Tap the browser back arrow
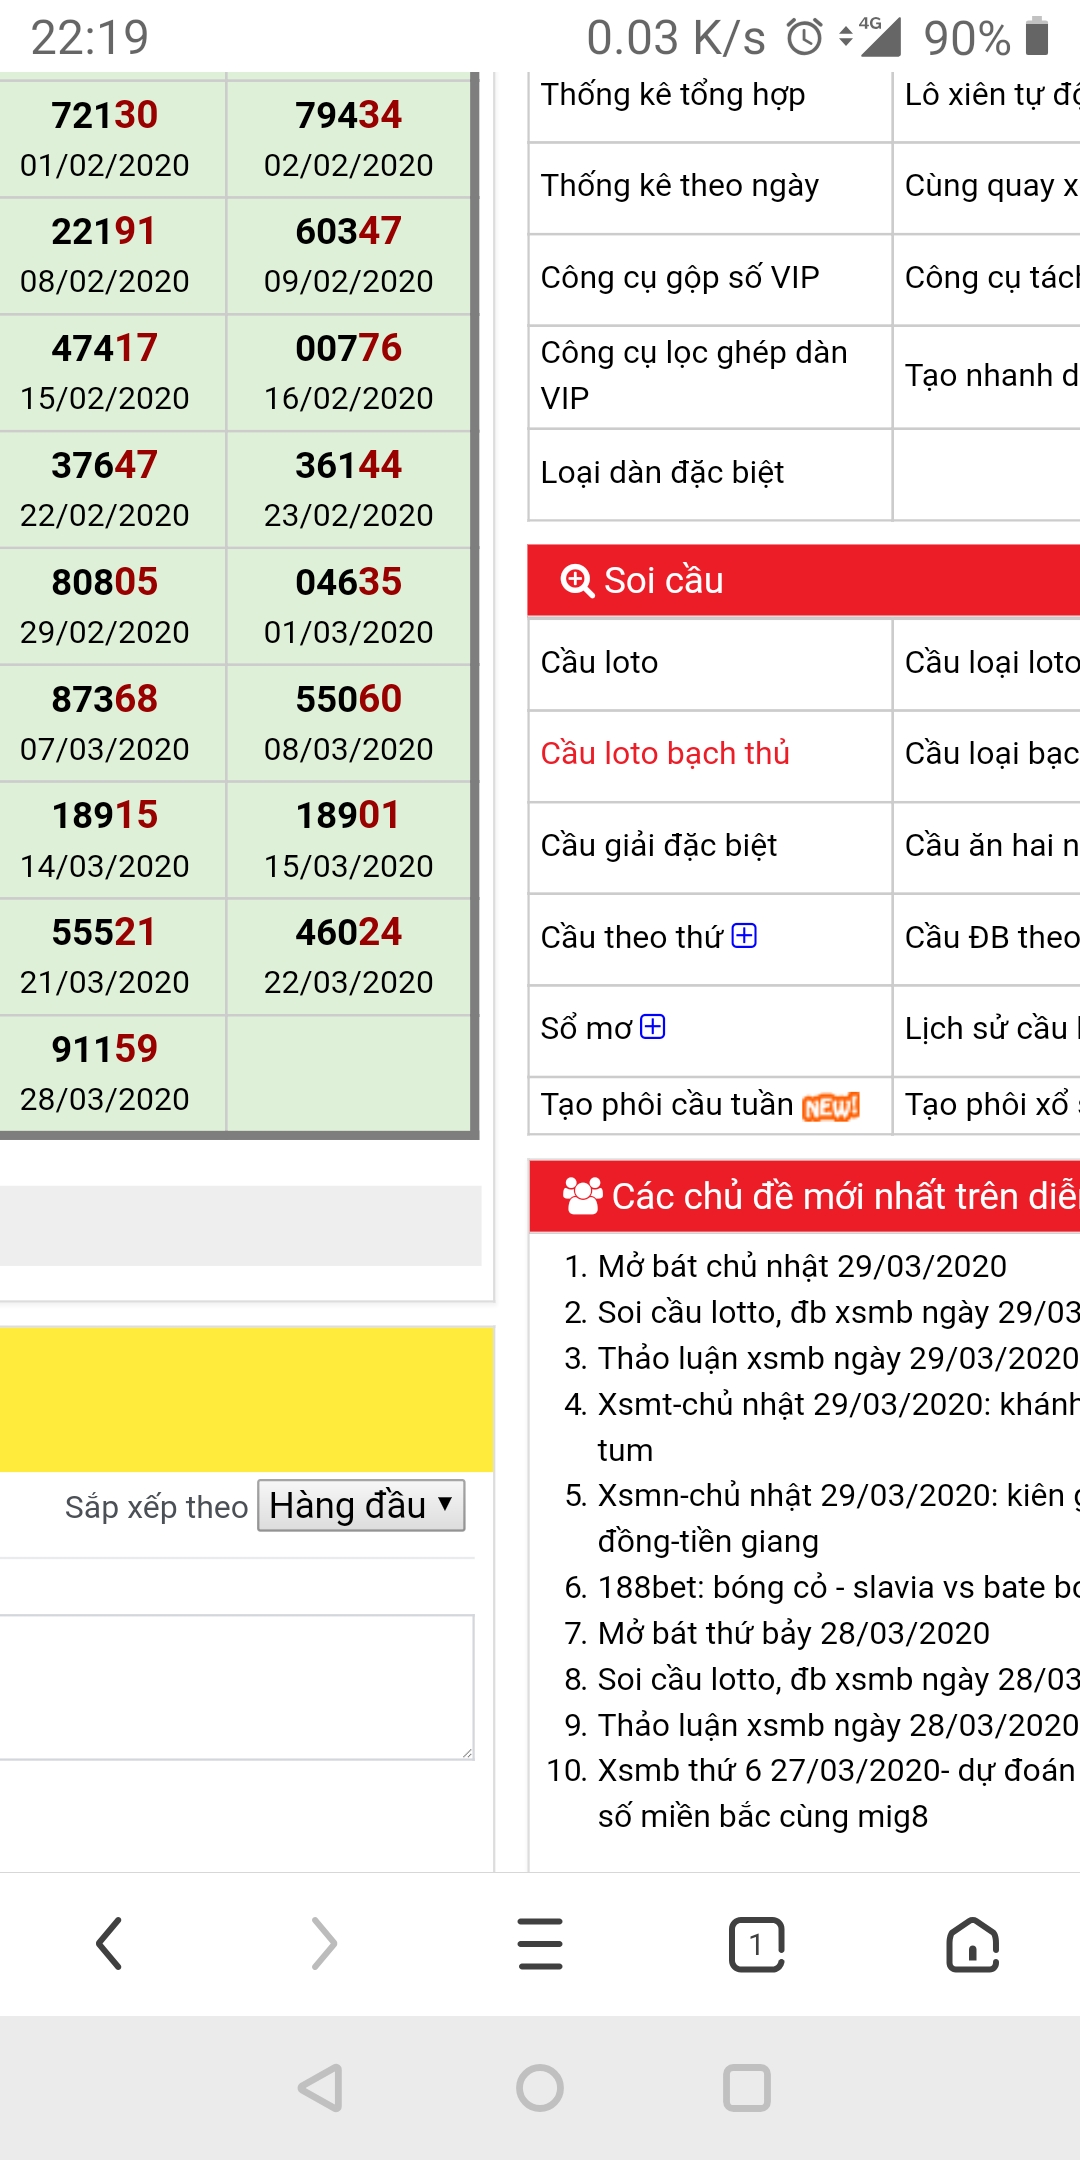1080x2160 pixels. (x=109, y=1944)
